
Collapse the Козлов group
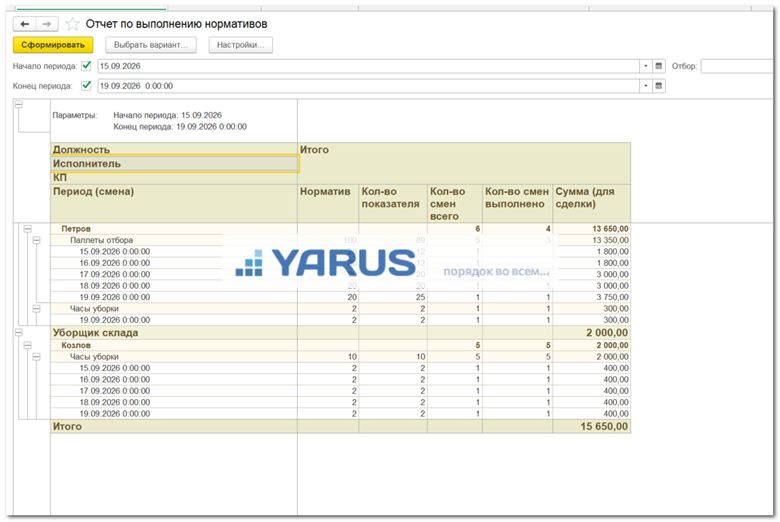27,345
